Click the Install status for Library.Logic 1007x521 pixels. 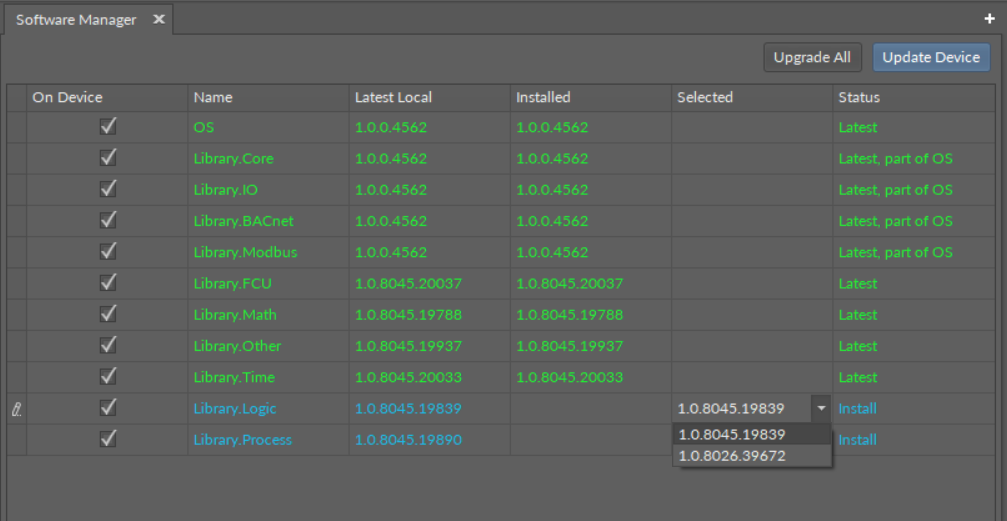pos(857,408)
